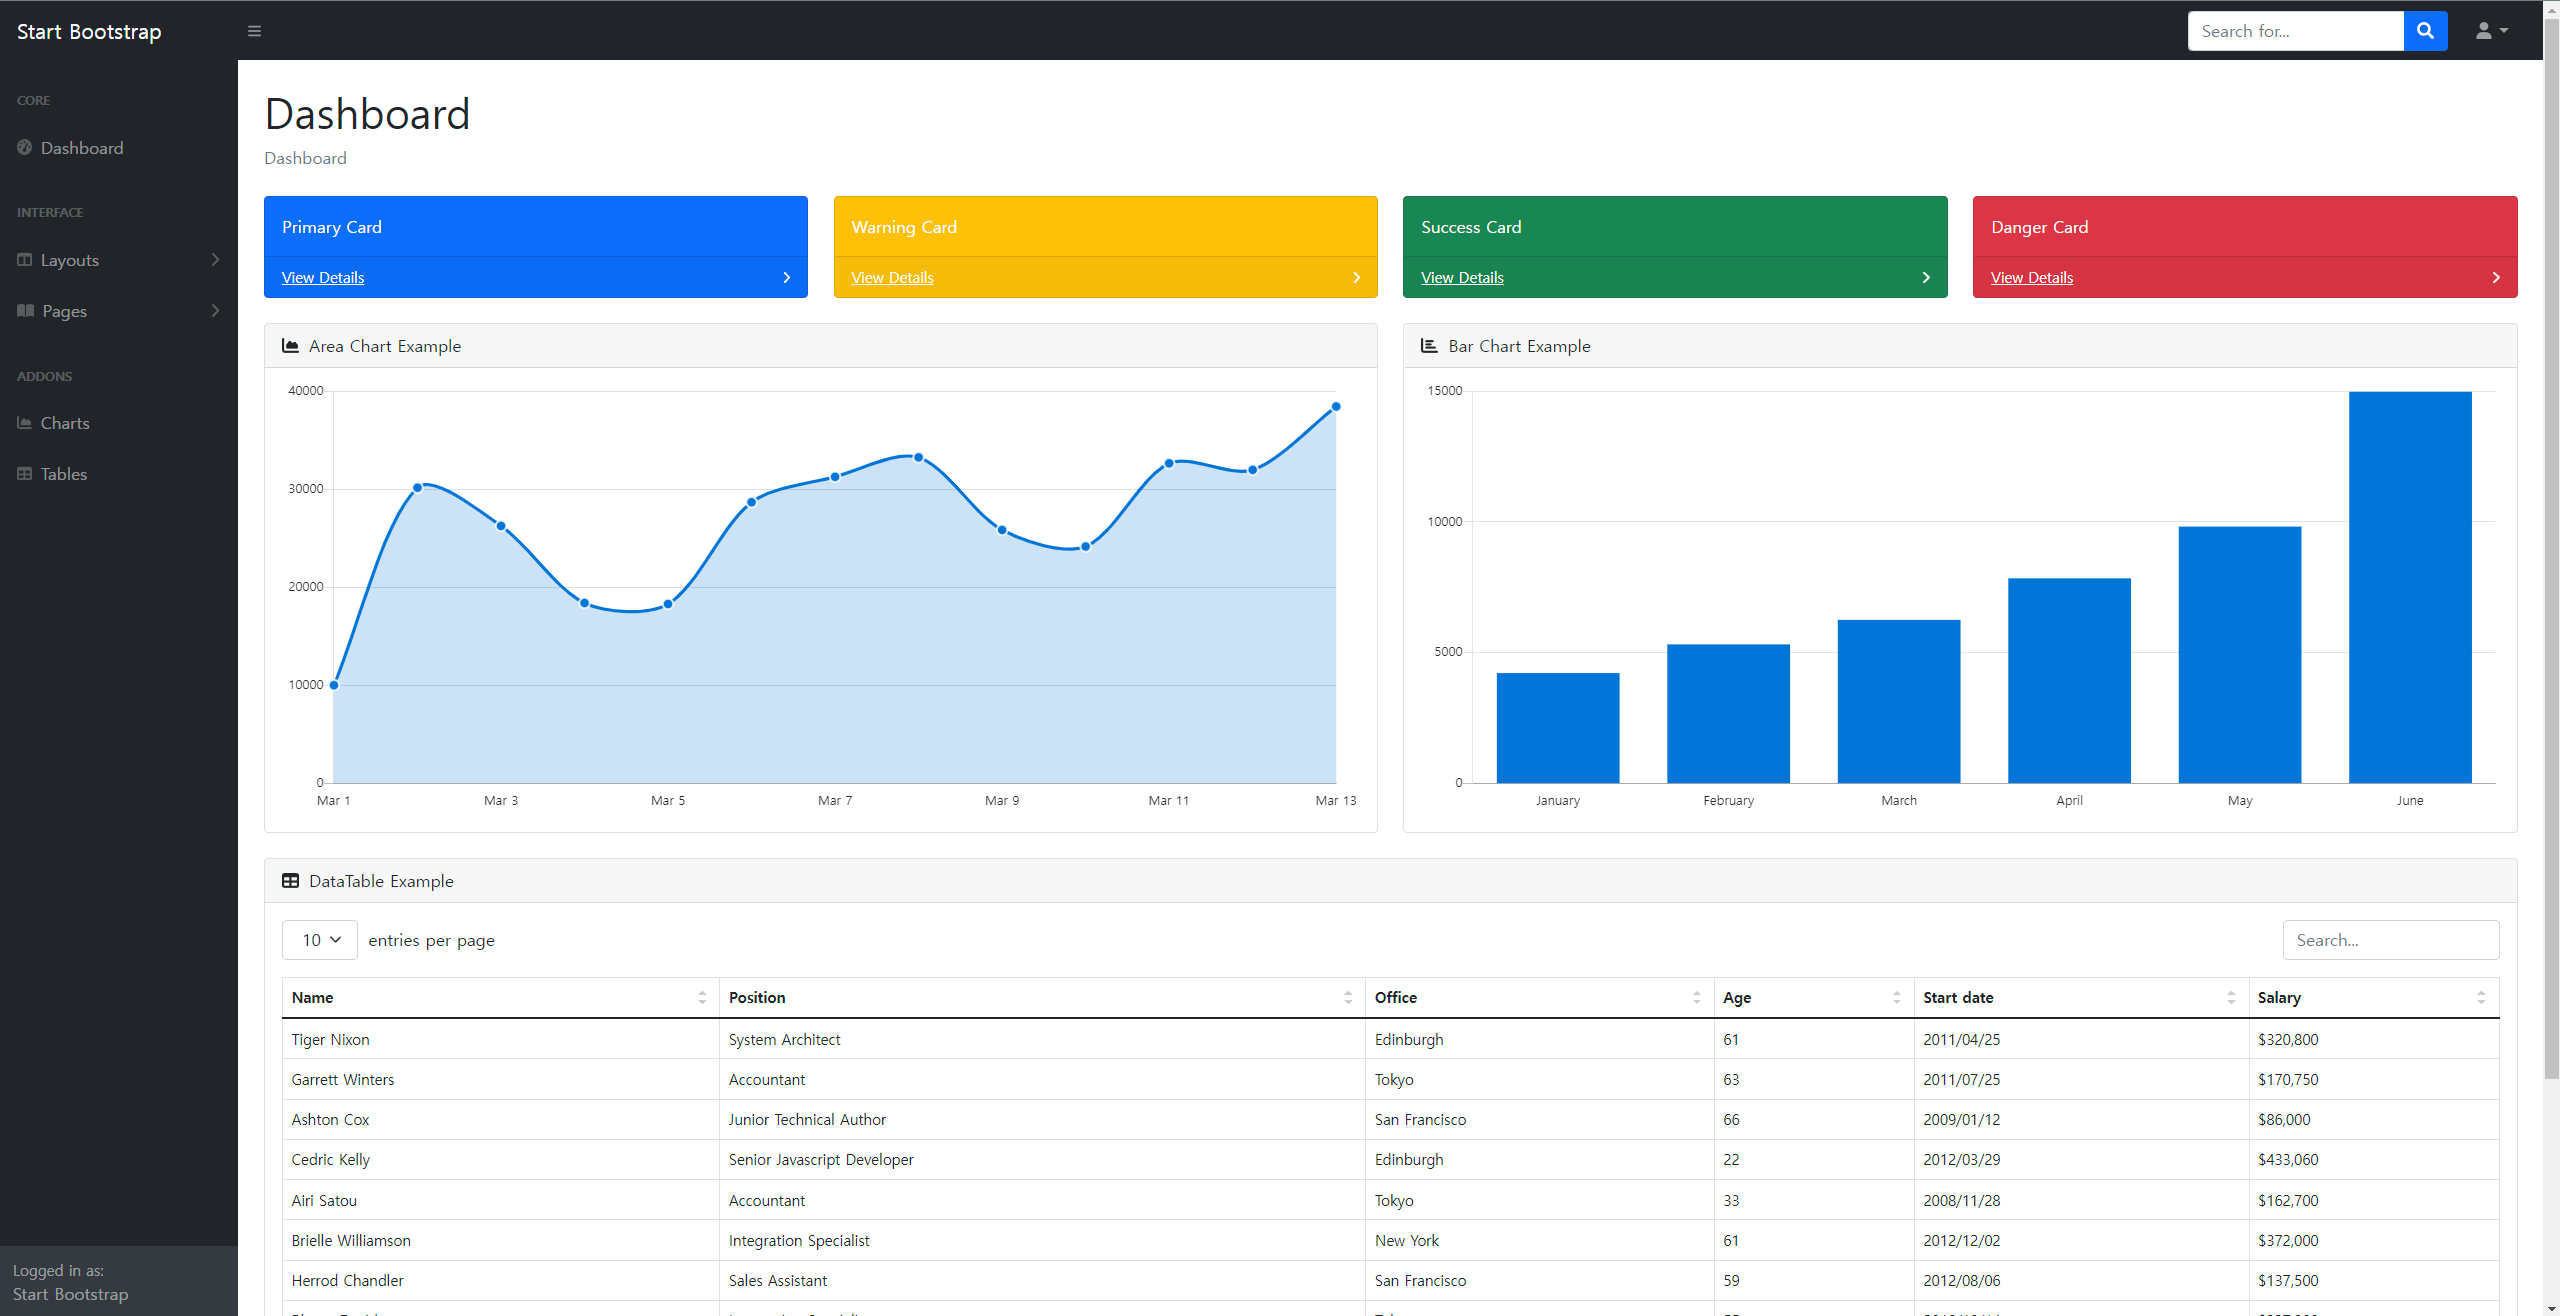
Task: Open View Details on the Primary Card
Action: coord(323,277)
